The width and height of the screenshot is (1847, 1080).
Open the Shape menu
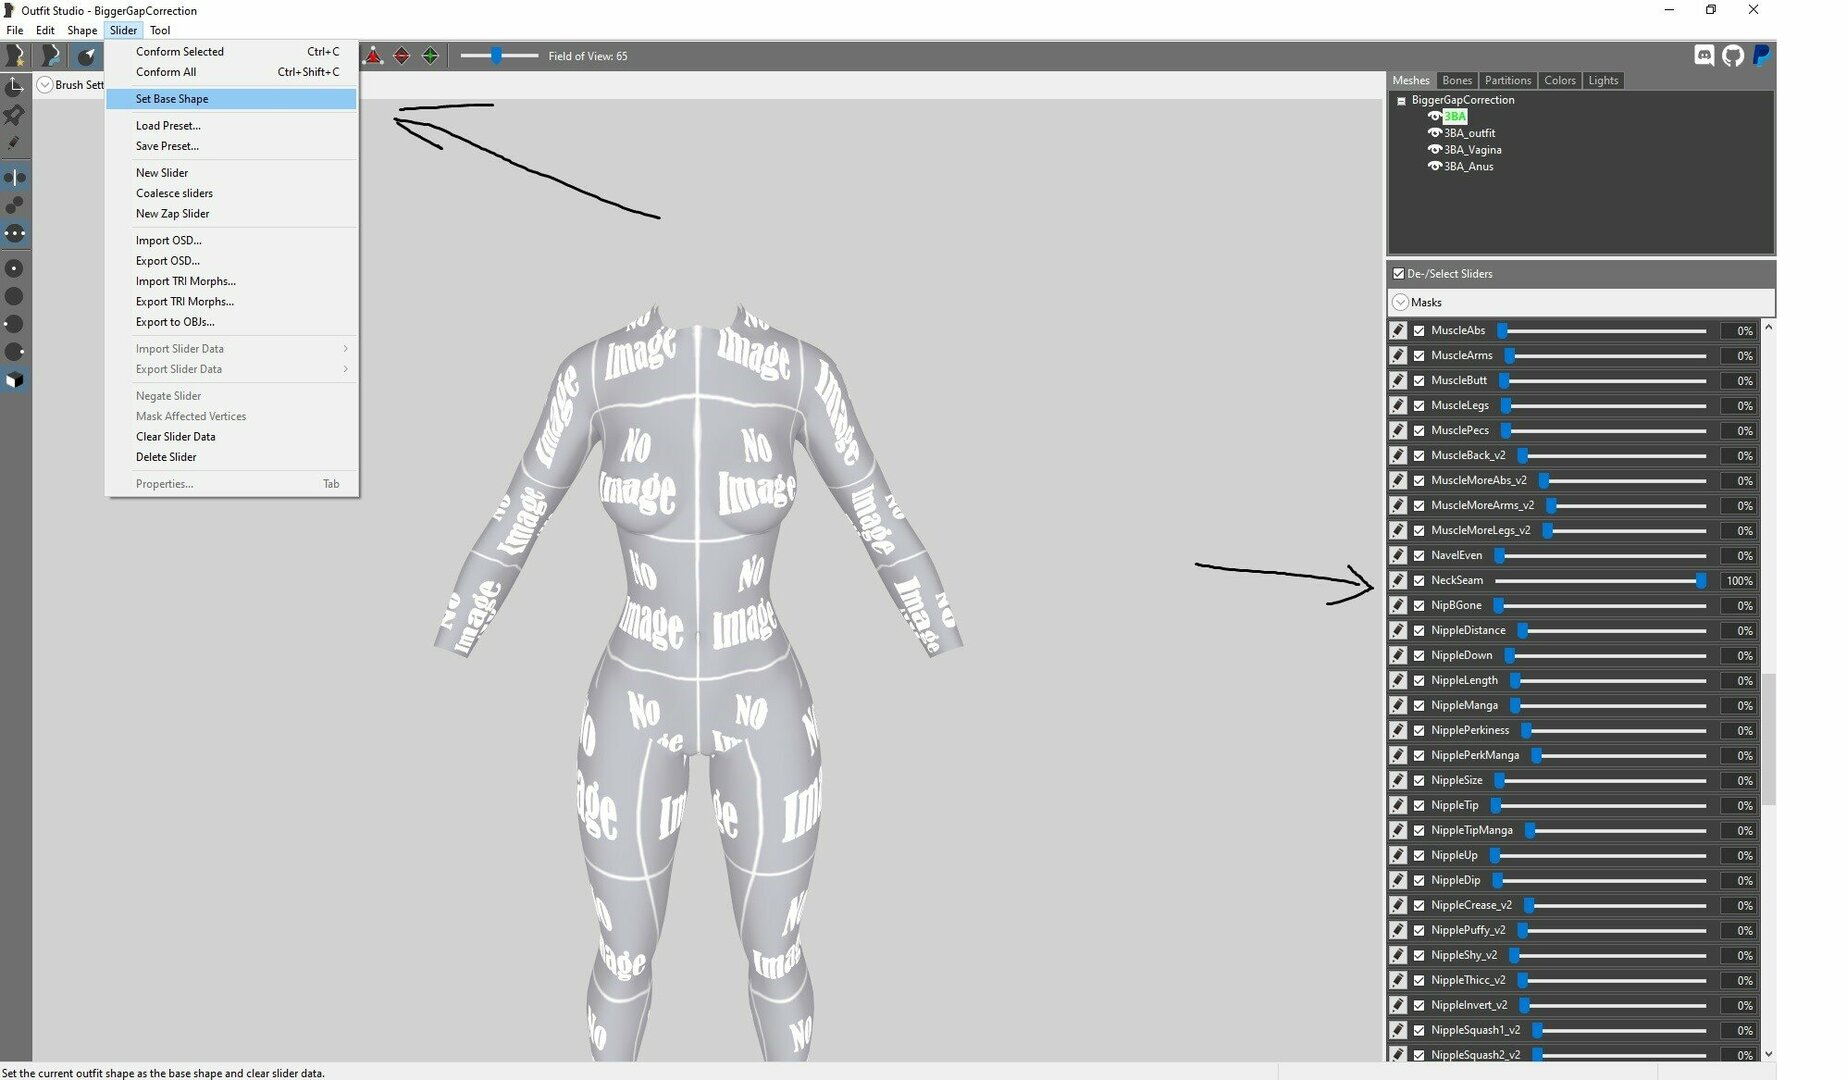82,30
